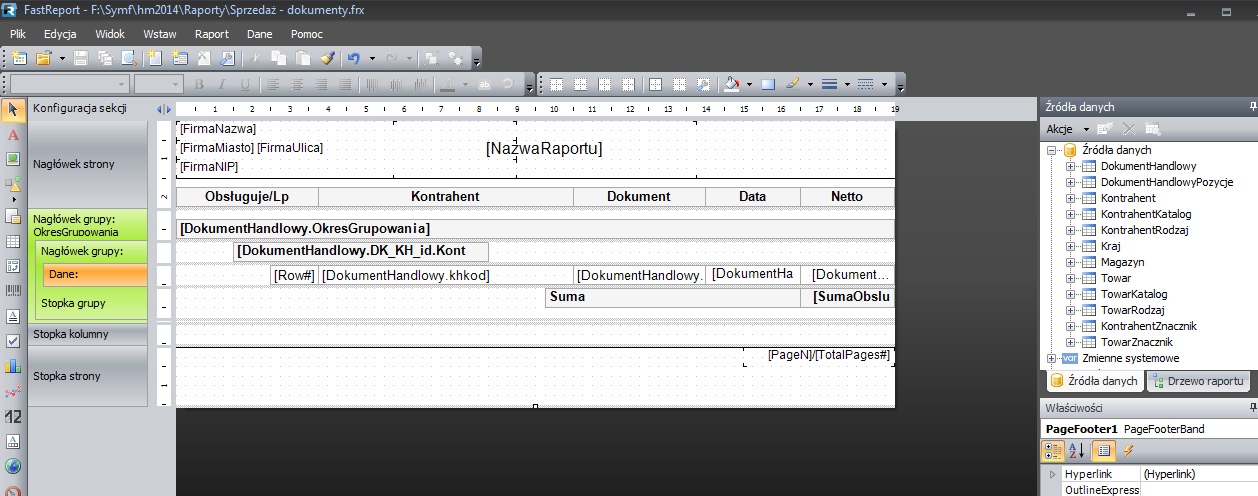
Task: Switch properties panel to Events view
Action: tap(1128, 451)
